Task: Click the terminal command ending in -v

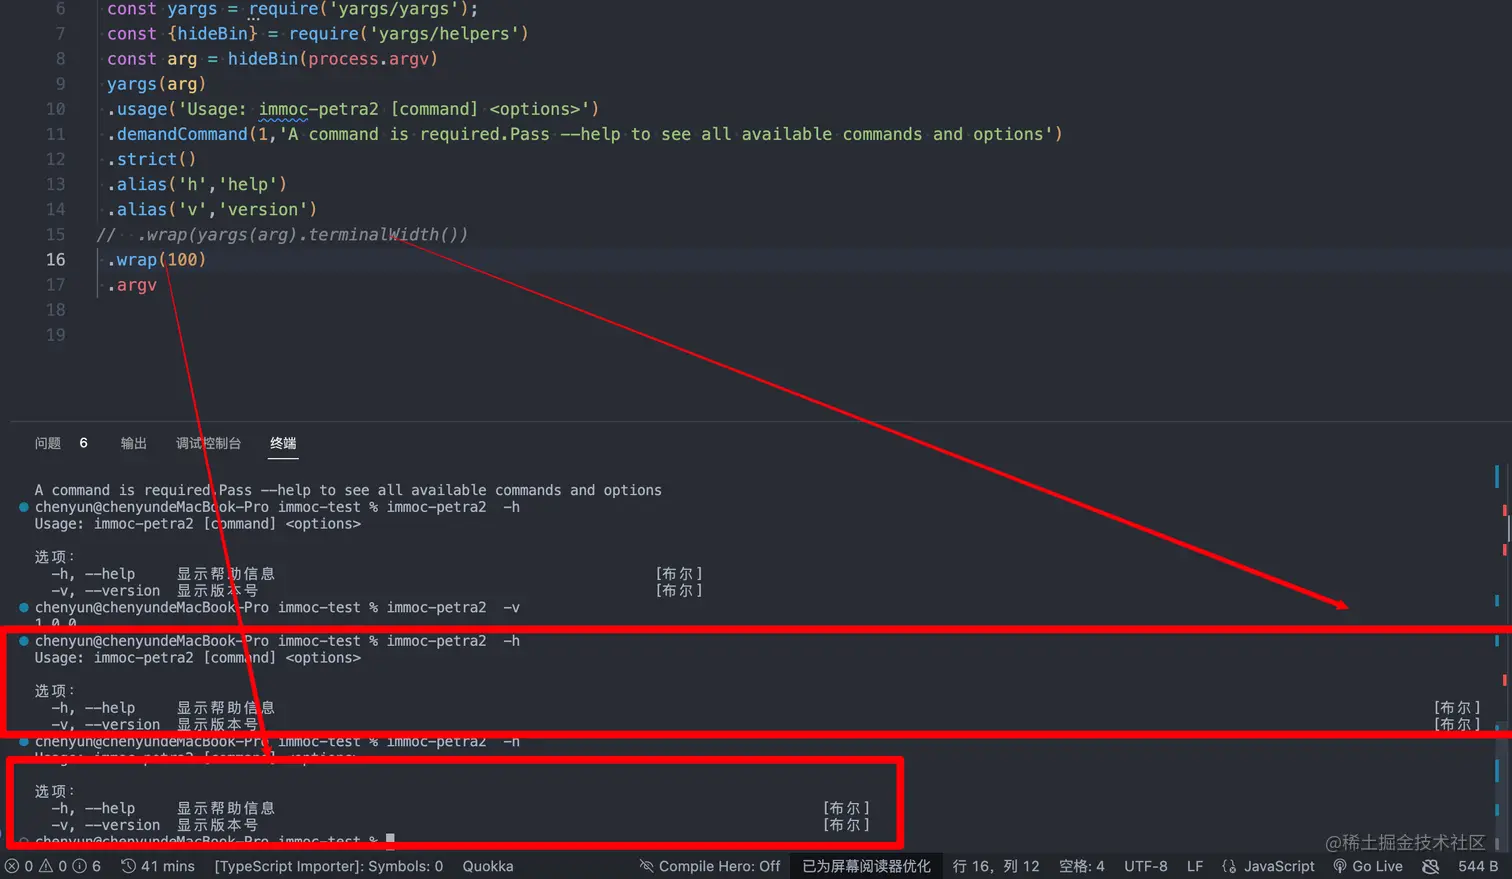Action: [x=277, y=607]
